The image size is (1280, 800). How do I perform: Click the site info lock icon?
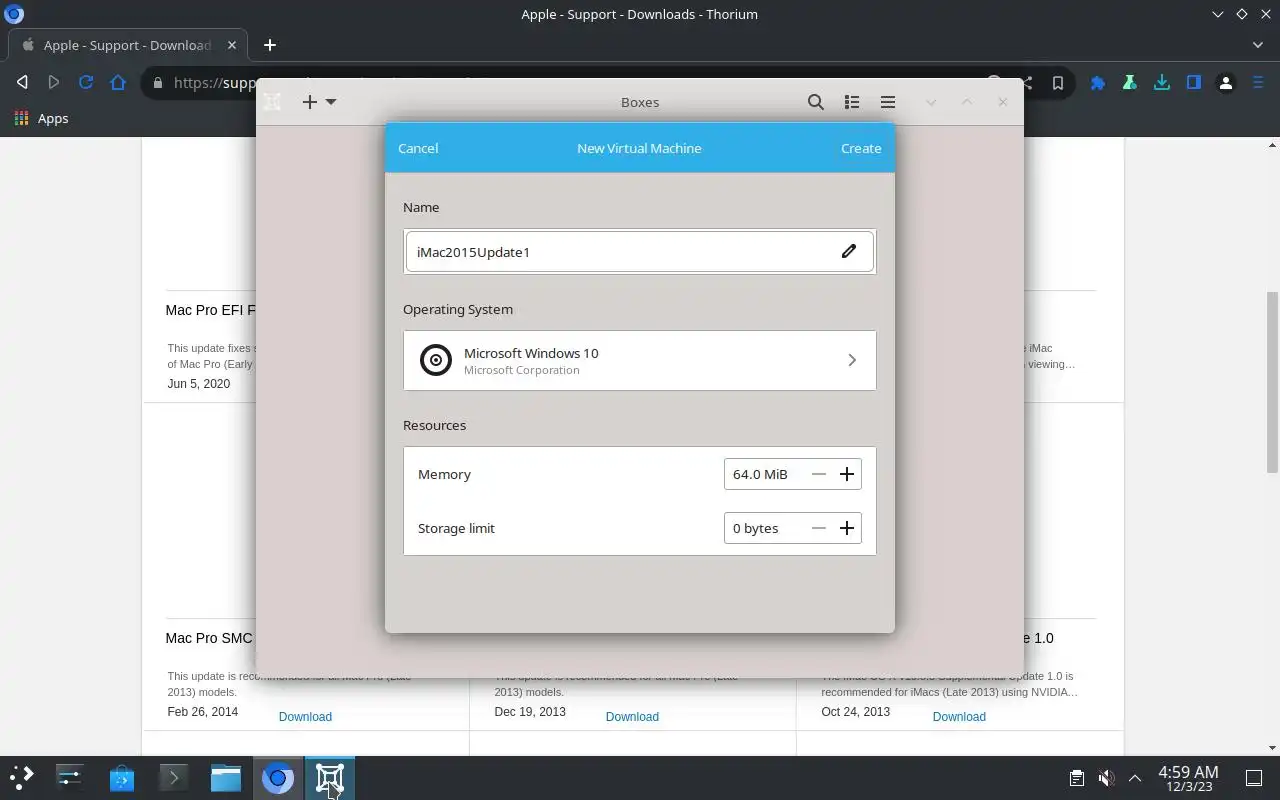point(158,83)
